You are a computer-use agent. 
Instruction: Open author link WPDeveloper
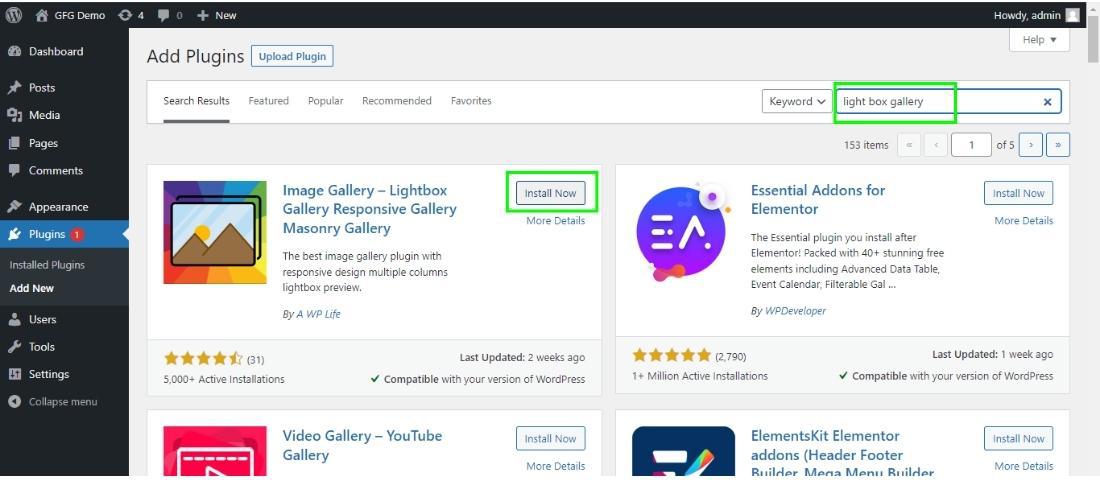pyautogui.click(x=795, y=310)
